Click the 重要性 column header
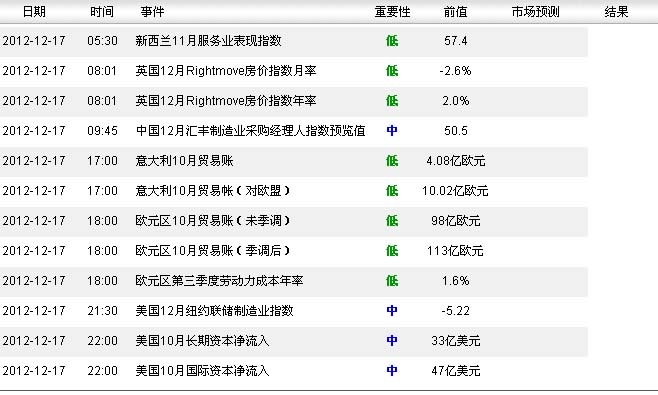 point(392,11)
